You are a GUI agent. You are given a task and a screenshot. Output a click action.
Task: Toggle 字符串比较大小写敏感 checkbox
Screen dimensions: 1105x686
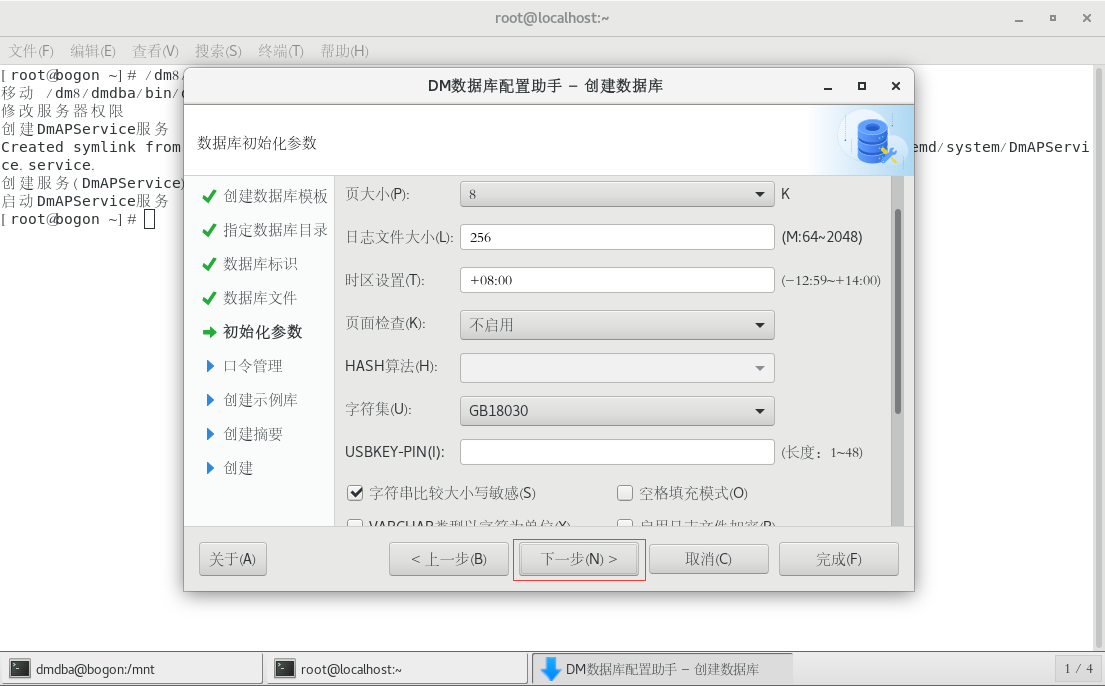click(x=355, y=493)
